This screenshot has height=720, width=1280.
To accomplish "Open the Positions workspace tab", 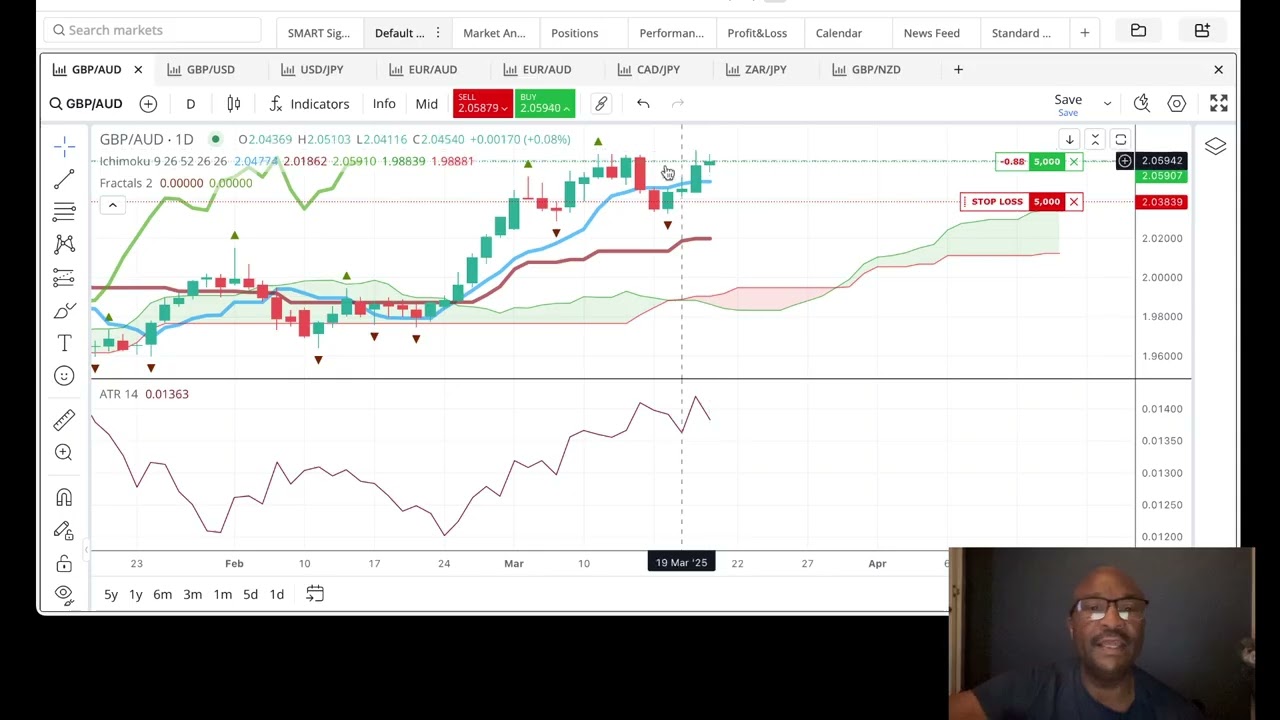I will 575,33.
